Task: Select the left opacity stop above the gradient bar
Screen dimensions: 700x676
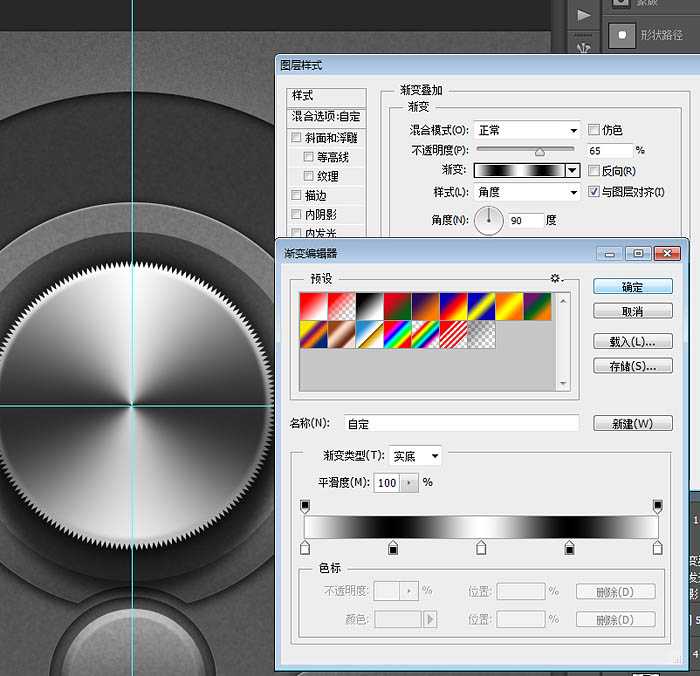Action: coord(305,506)
